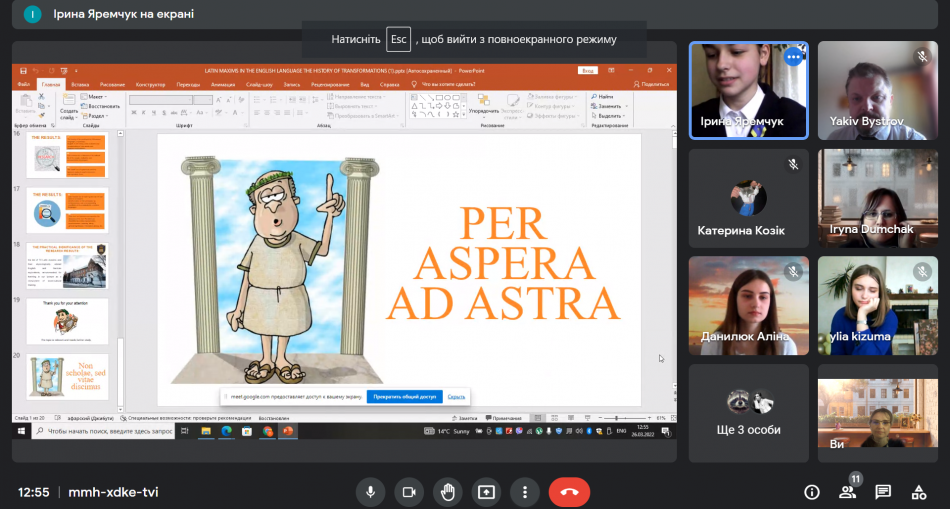Switch to the 'Анимация' ribbon tab
The width and height of the screenshot is (950, 509).
pos(223,85)
